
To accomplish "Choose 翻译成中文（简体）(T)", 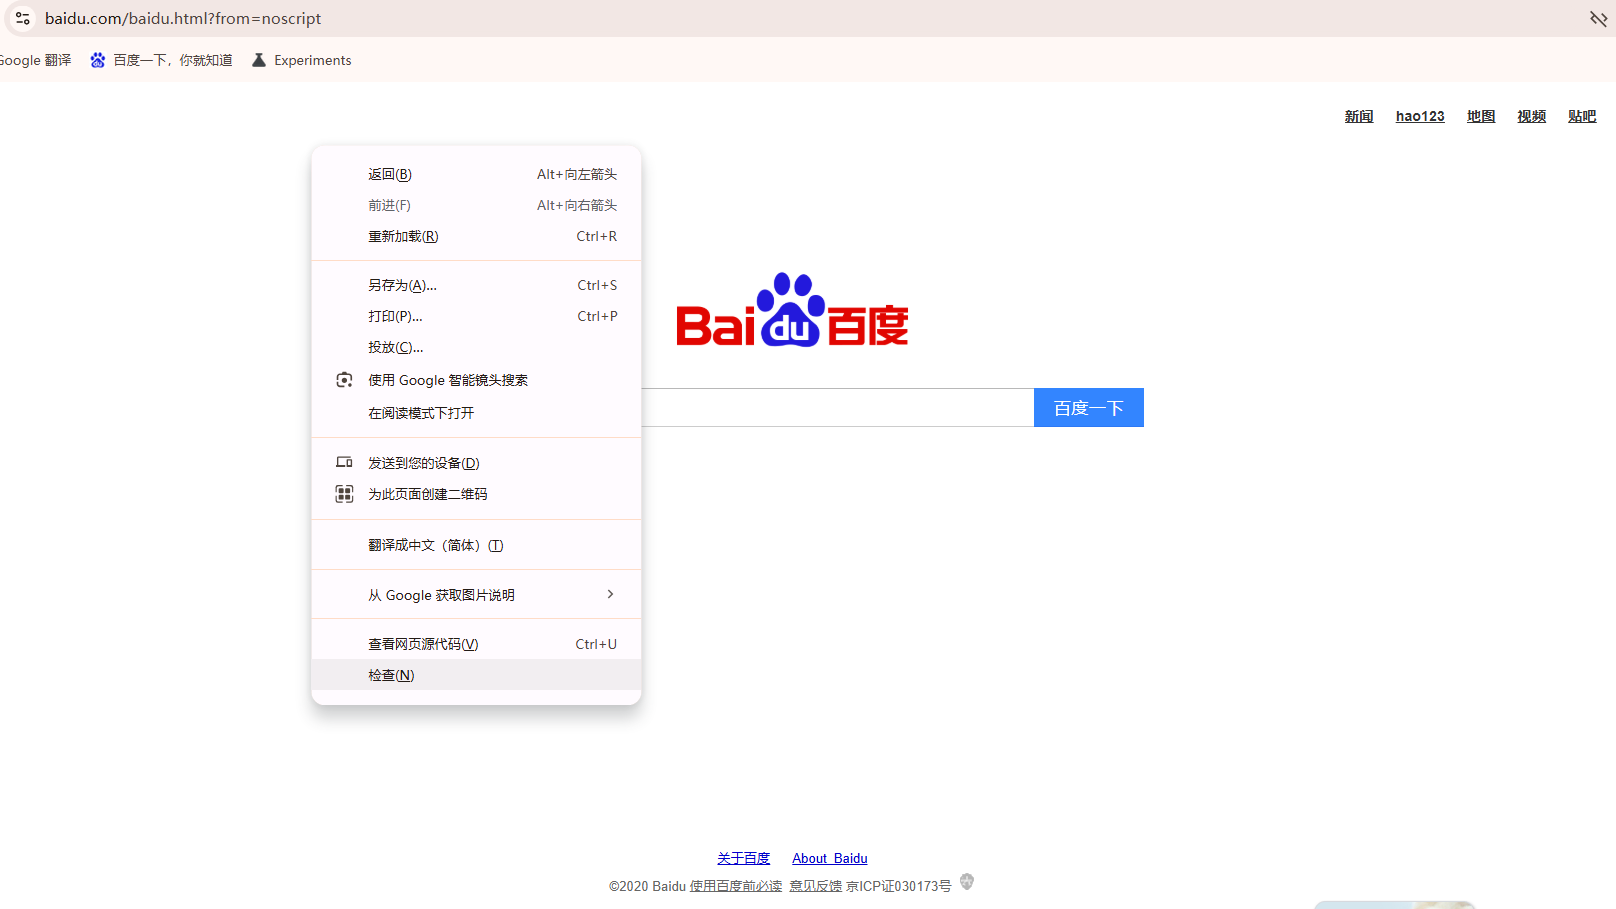I will [476, 545].
